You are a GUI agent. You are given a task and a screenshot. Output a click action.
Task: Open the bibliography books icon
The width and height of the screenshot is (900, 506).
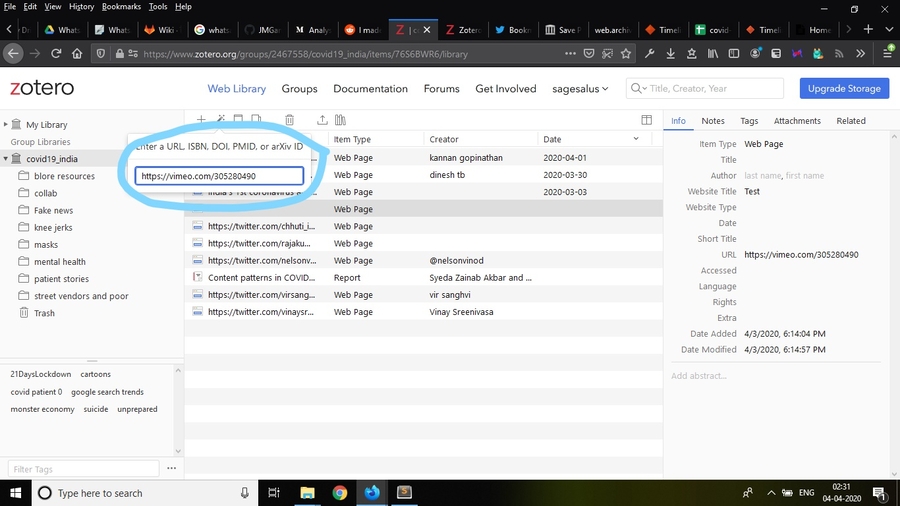coord(340,120)
